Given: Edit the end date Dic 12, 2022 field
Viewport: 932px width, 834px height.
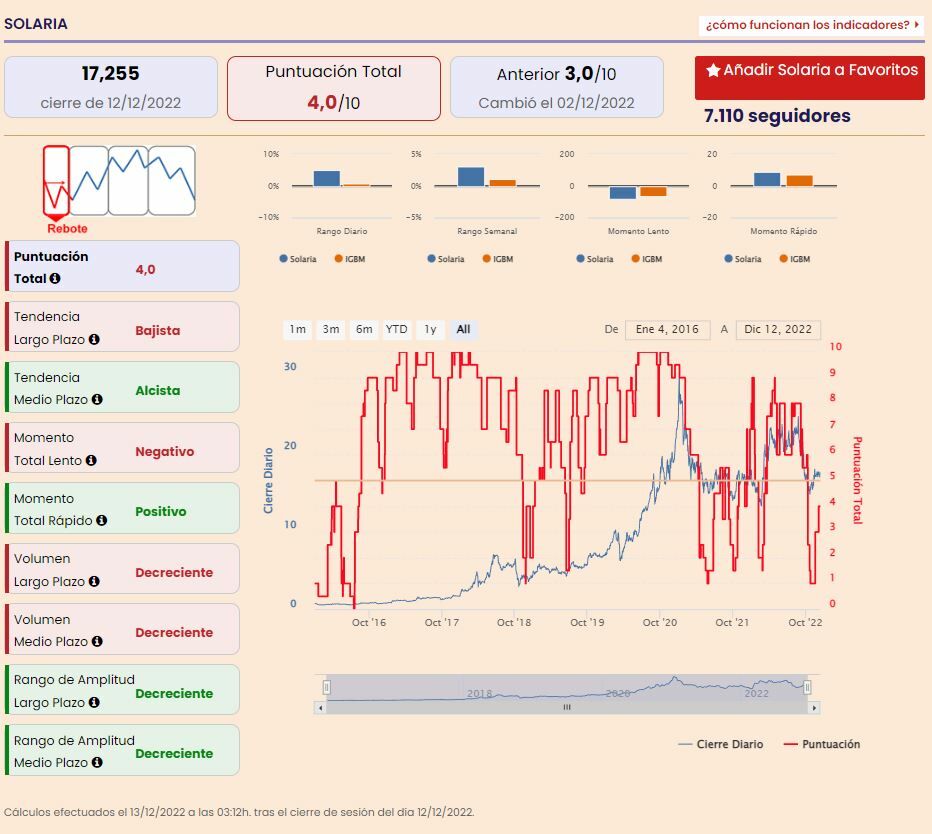Looking at the screenshot, I should tap(778, 329).
